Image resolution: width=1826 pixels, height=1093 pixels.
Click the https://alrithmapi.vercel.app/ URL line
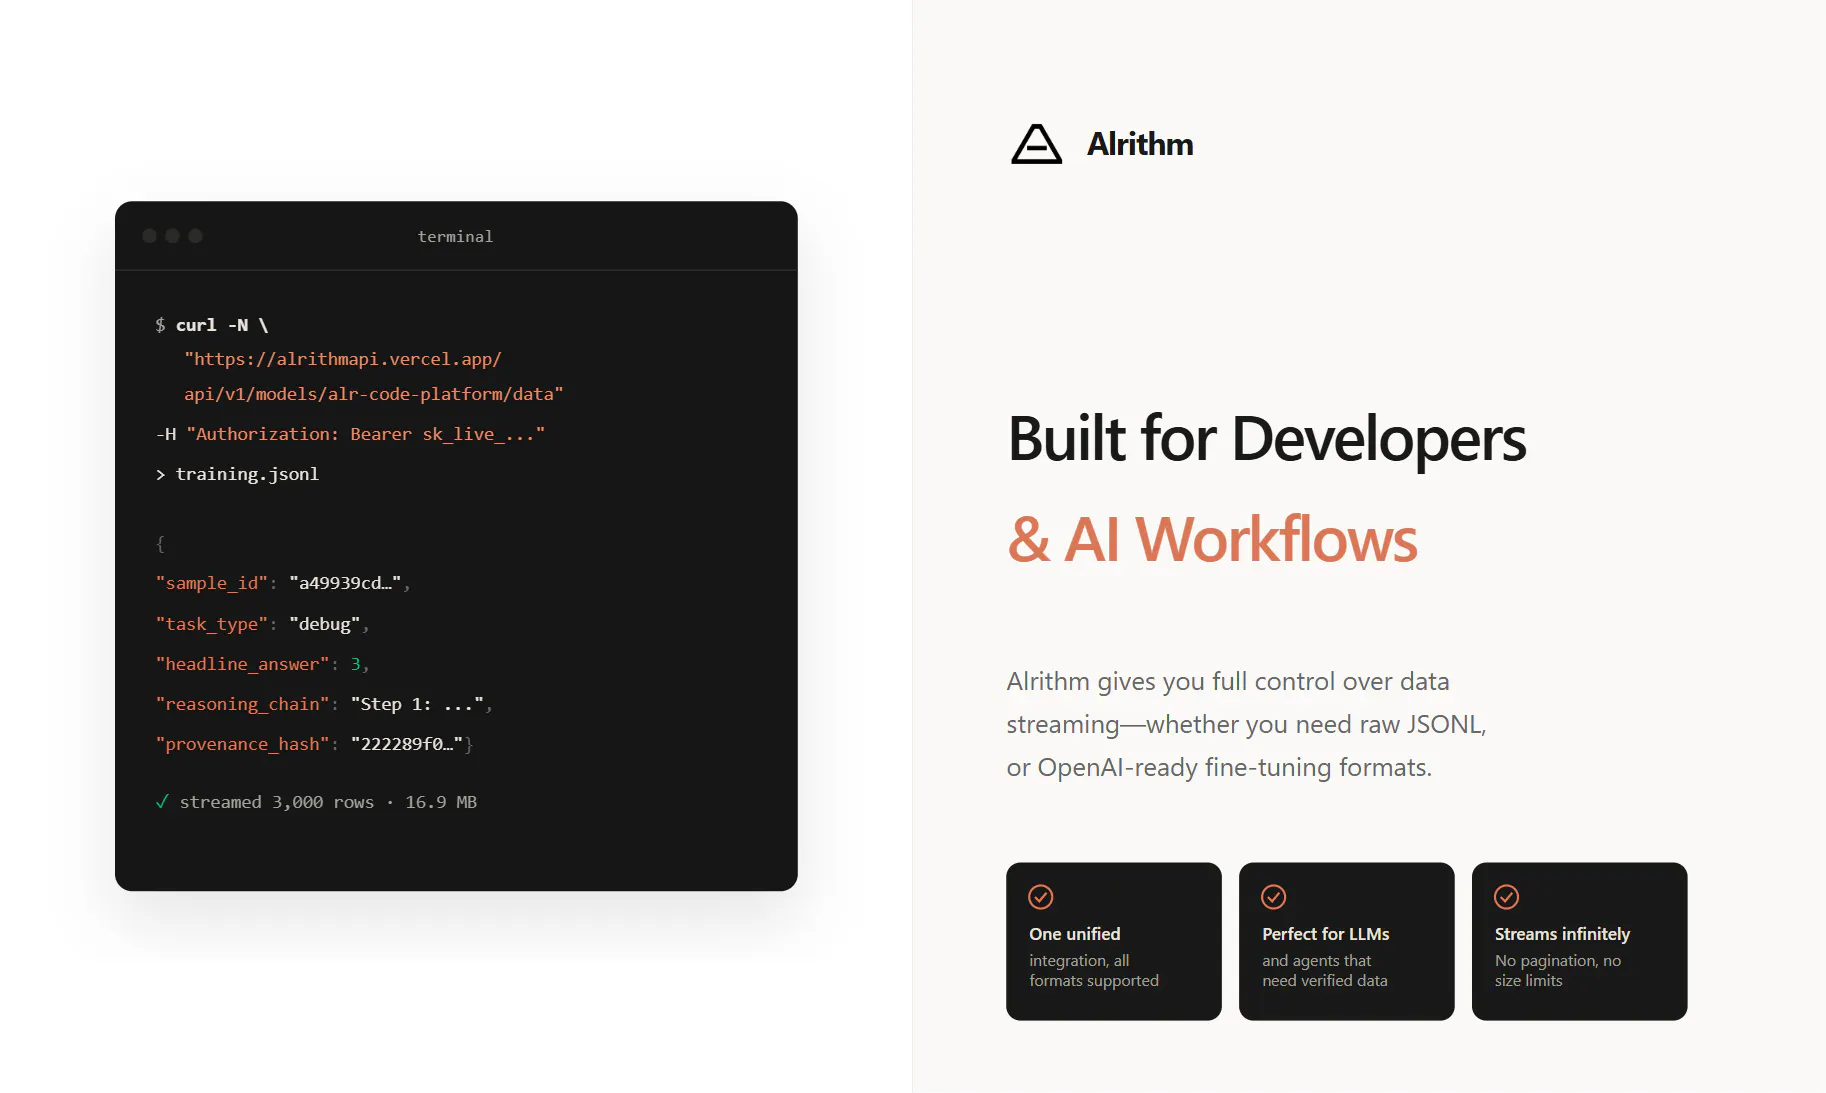343,359
